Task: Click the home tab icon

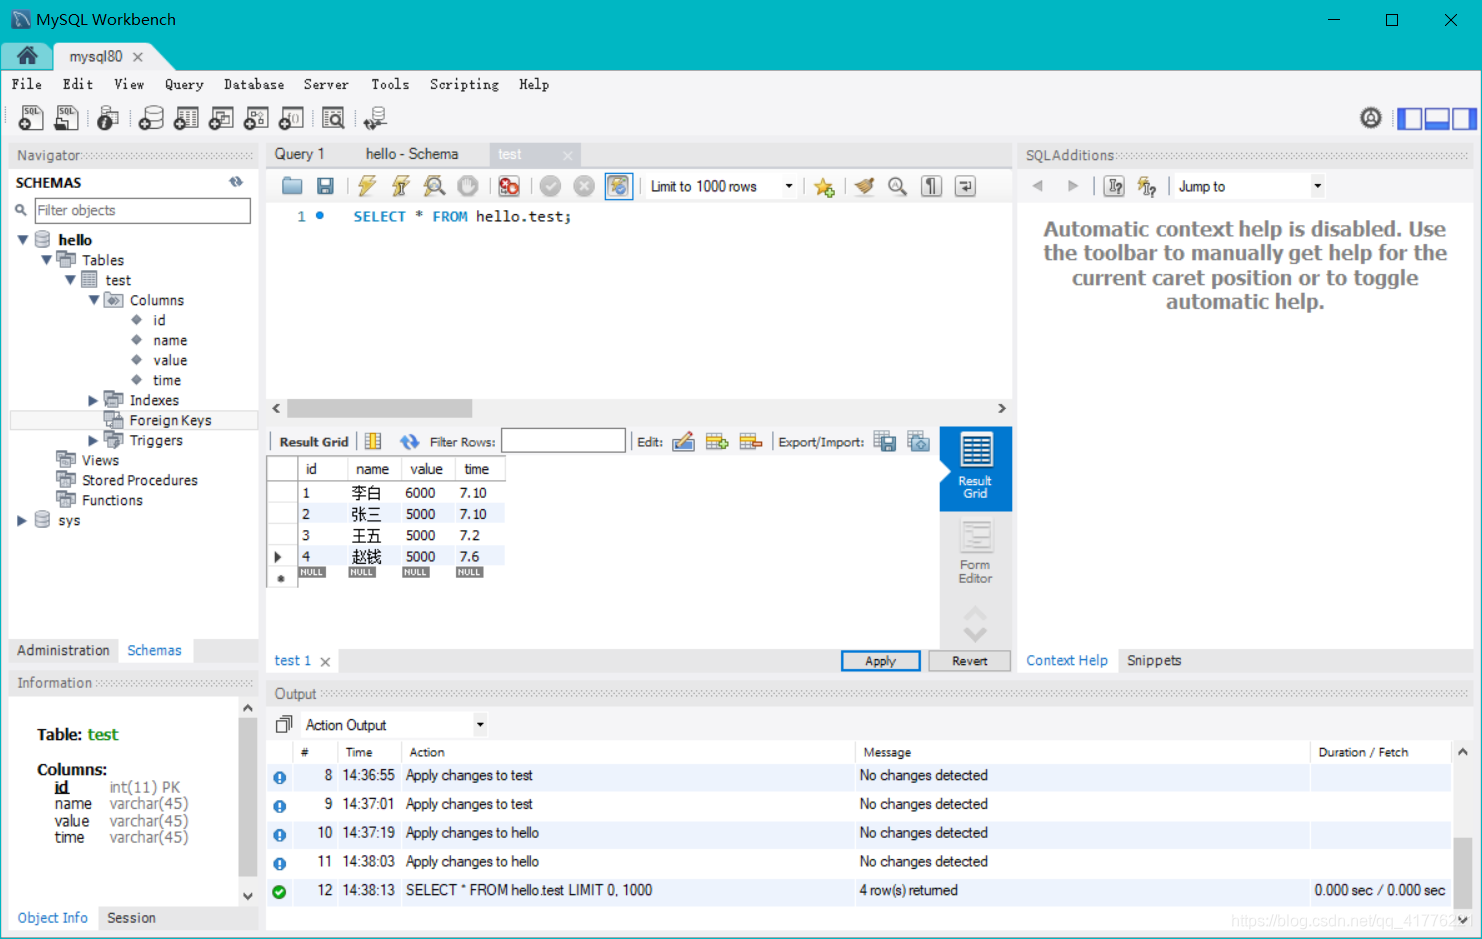Action: tap(27, 56)
